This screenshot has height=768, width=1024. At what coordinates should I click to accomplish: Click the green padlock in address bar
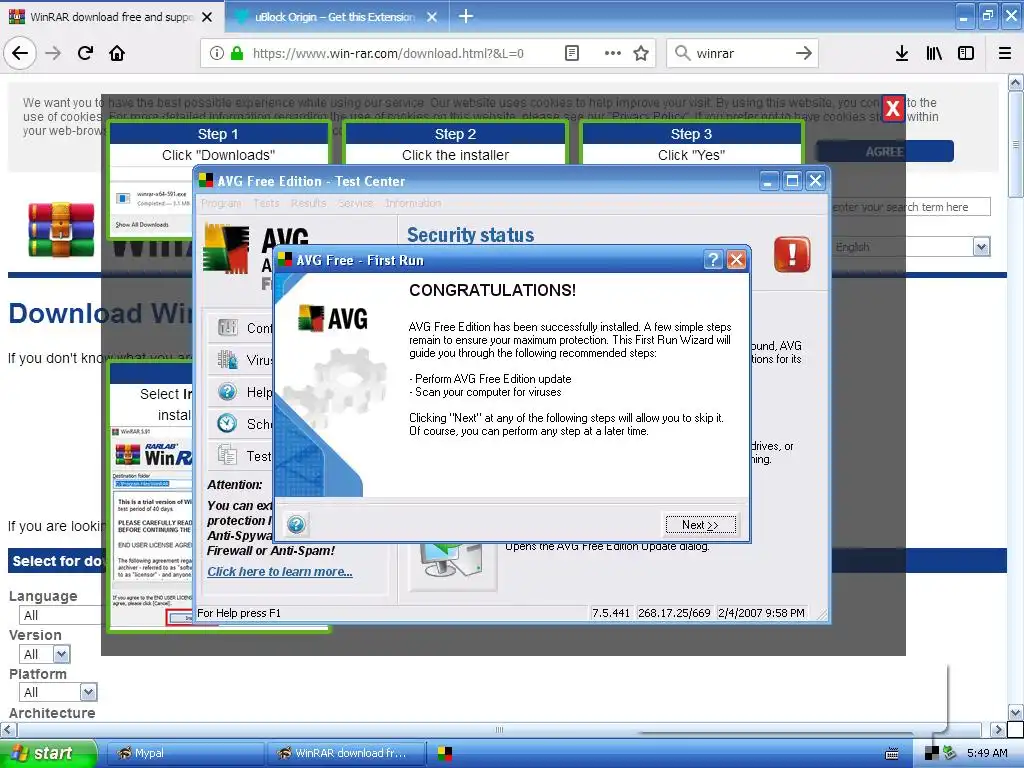[237, 53]
